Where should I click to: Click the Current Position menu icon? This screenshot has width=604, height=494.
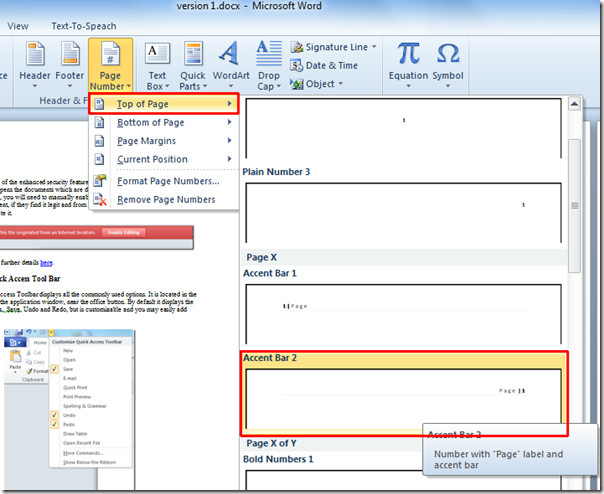click(x=99, y=159)
